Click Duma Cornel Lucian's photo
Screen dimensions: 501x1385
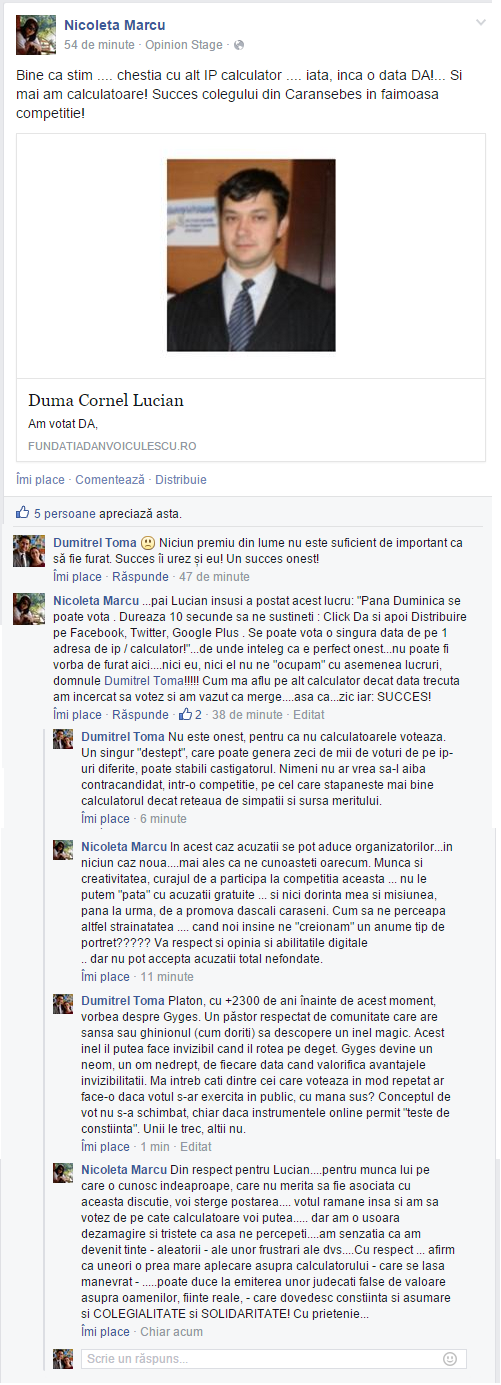click(x=251, y=254)
